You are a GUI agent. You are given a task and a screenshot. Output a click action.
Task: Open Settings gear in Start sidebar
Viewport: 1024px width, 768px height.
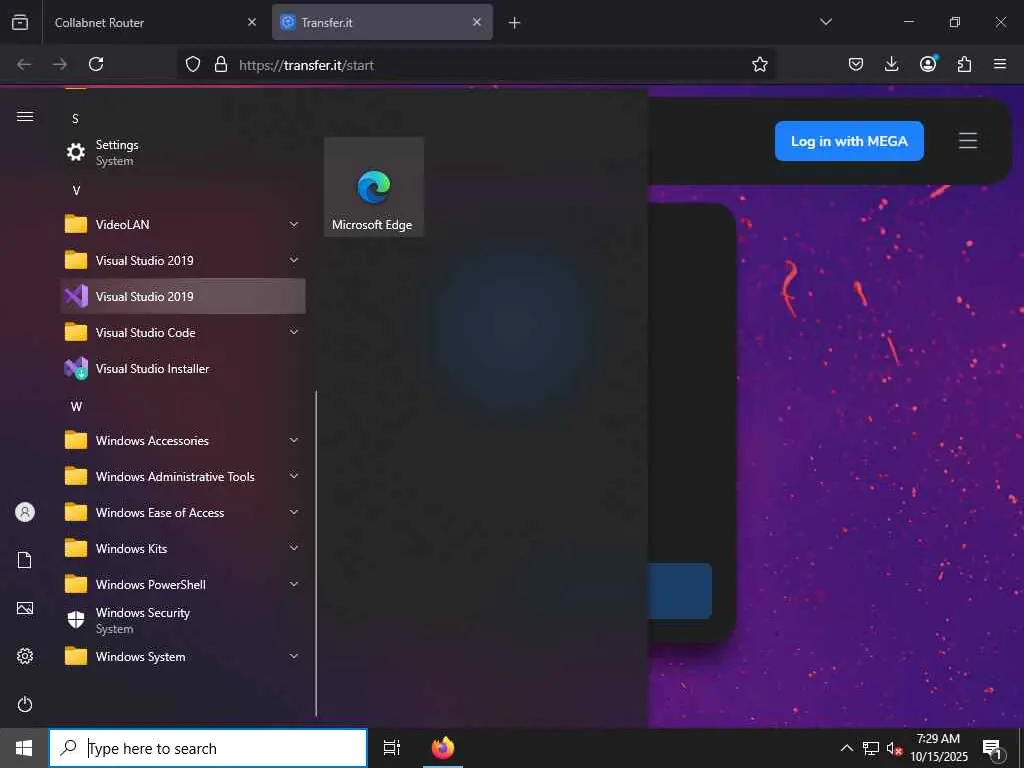pos(25,656)
